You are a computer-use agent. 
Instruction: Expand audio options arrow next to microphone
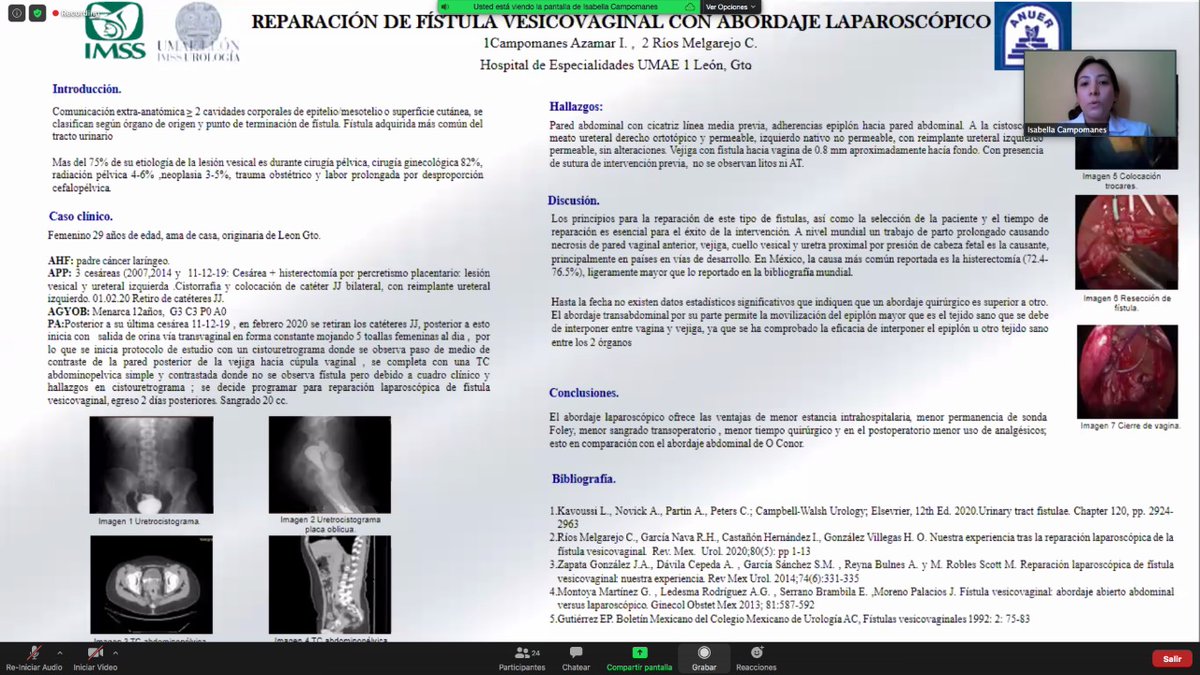point(60,652)
